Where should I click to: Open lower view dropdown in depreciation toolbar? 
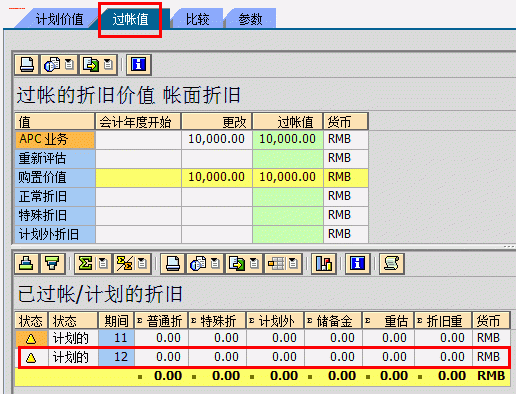[x=215, y=264]
